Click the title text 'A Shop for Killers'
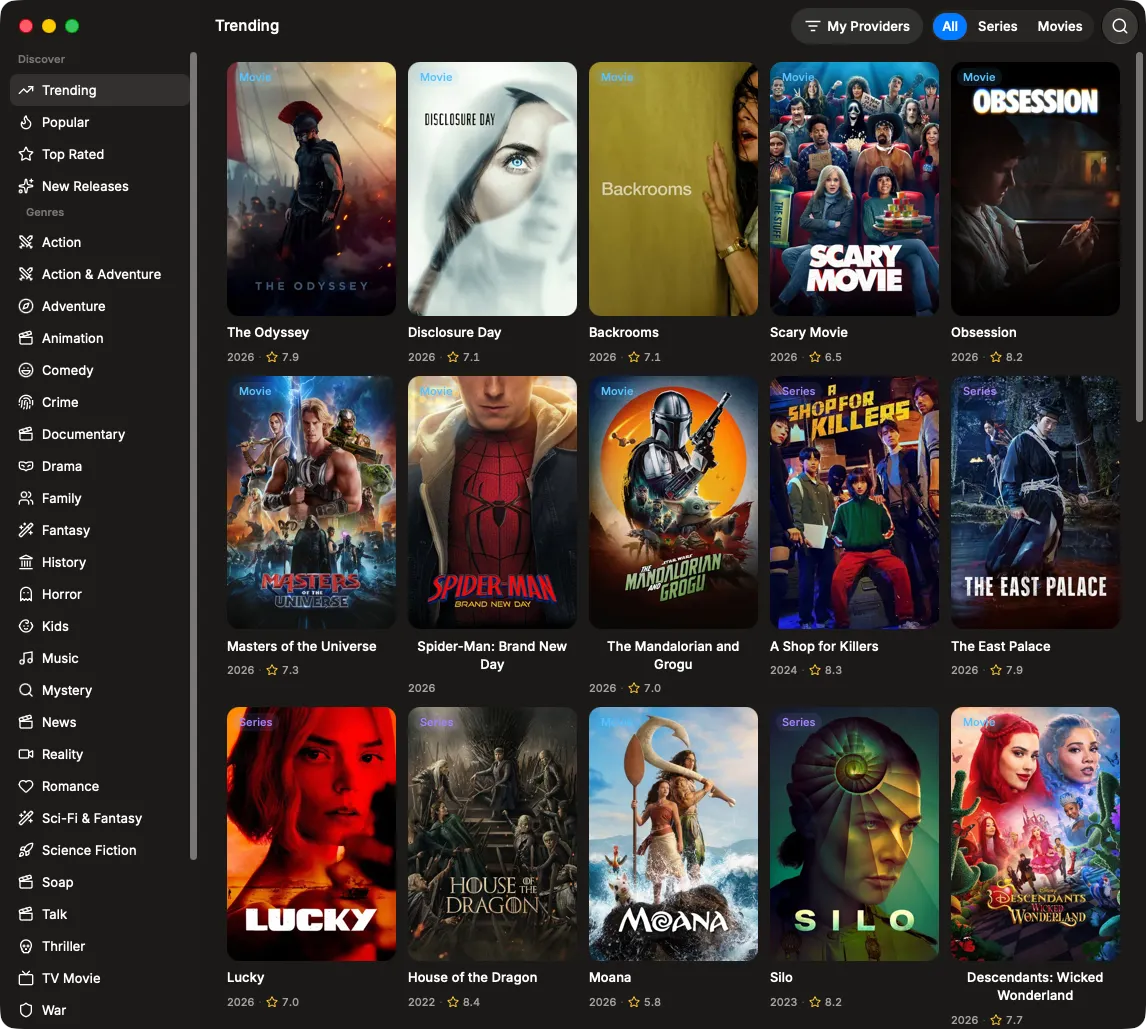Screen dimensions: 1146x1029 [824, 646]
